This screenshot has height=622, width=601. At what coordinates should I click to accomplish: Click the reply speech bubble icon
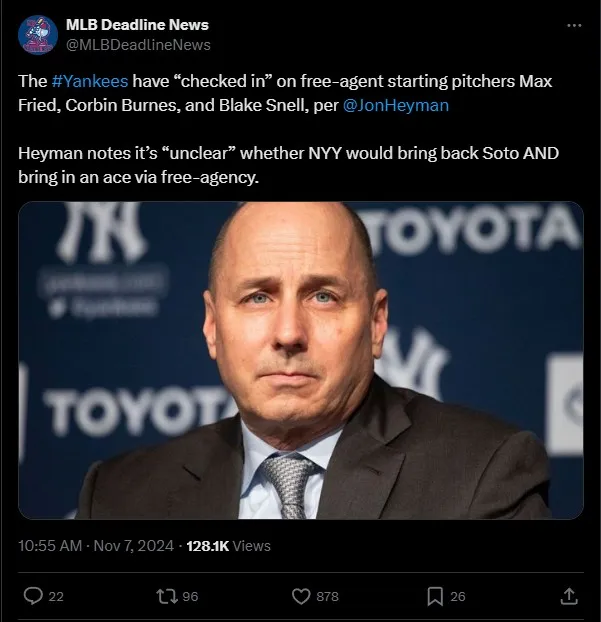pyautogui.click(x=33, y=596)
